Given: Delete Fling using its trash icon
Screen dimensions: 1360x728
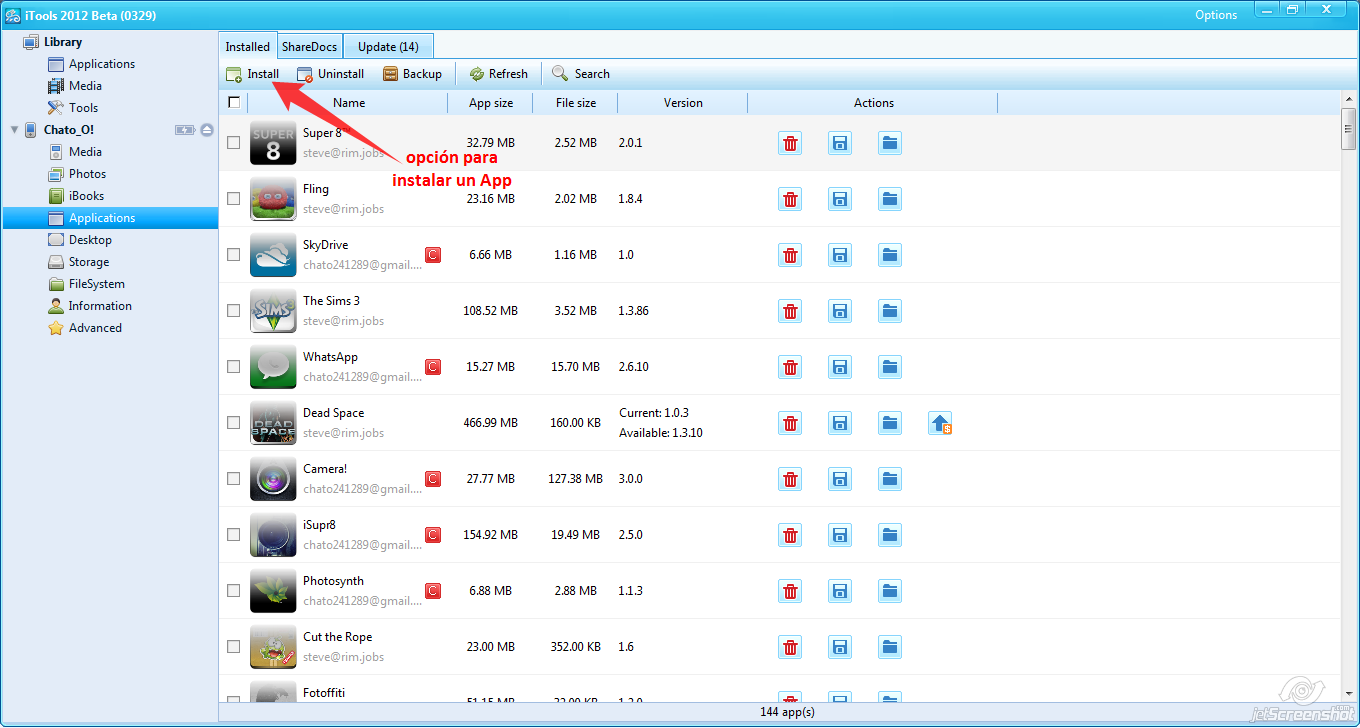Looking at the screenshot, I should coord(790,199).
